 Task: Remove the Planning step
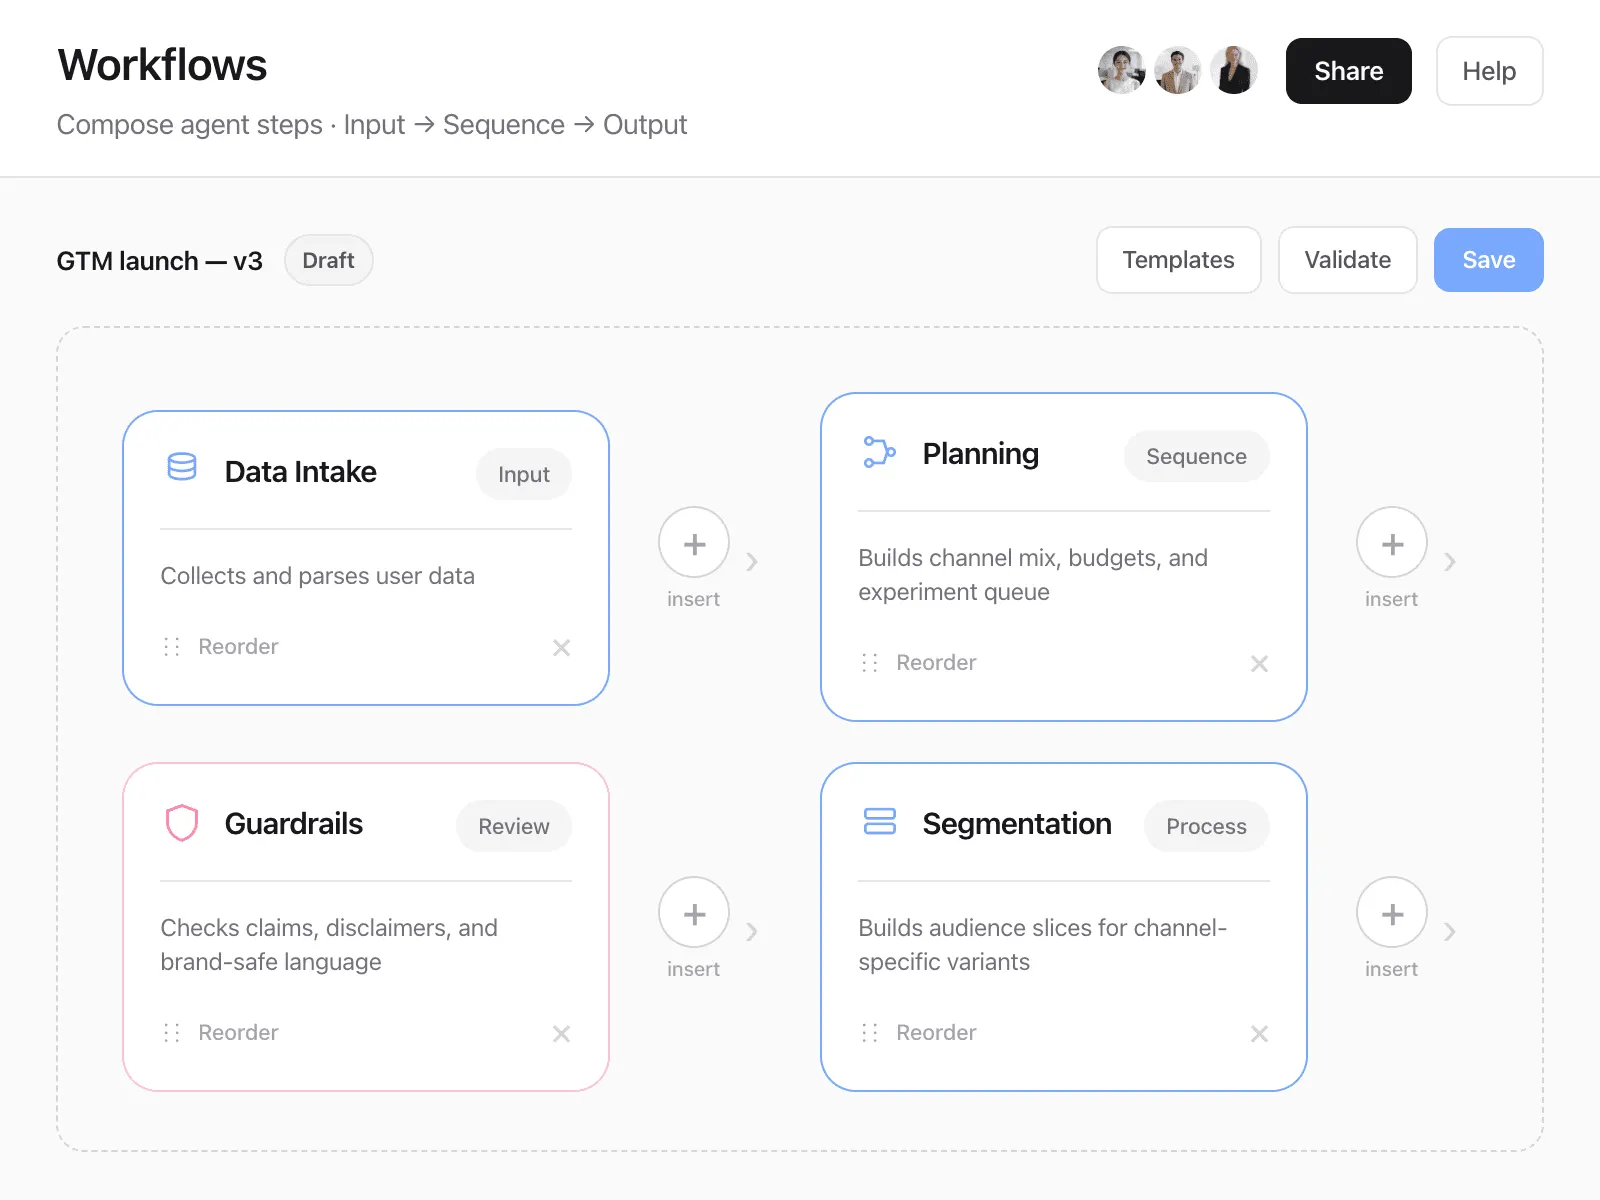click(x=1260, y=664)
